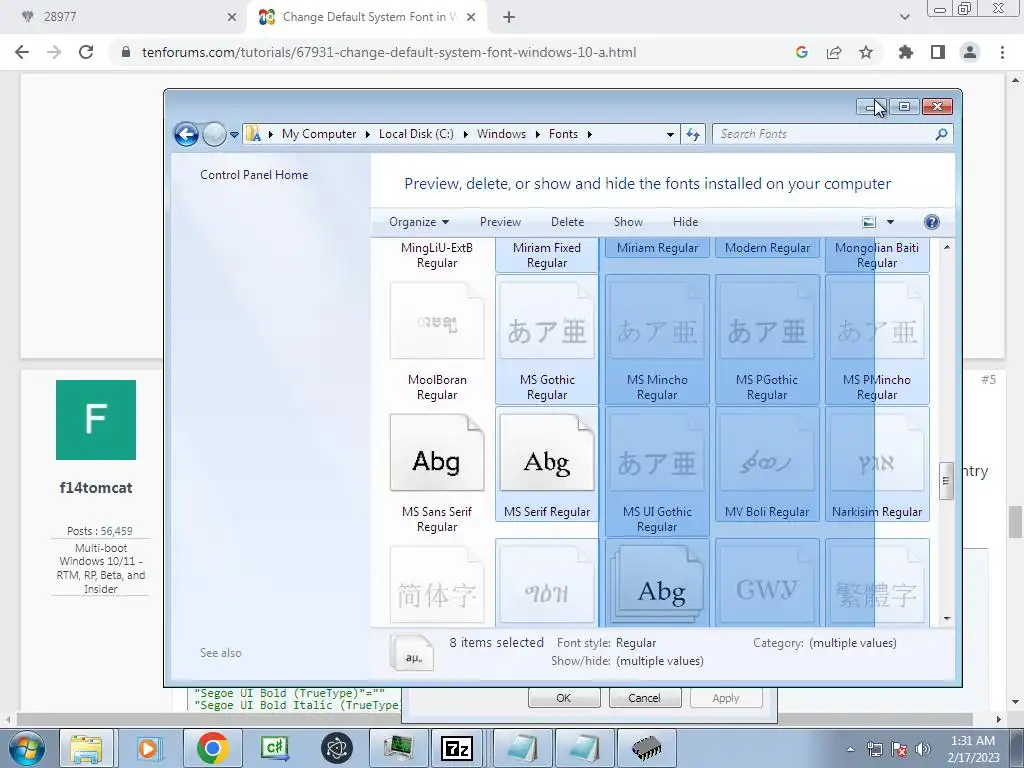The height and width of the screenshot is (768, 1024).
Task: Select the MS UI Gothic Regular font icon
Action: (x=657, y=453)
